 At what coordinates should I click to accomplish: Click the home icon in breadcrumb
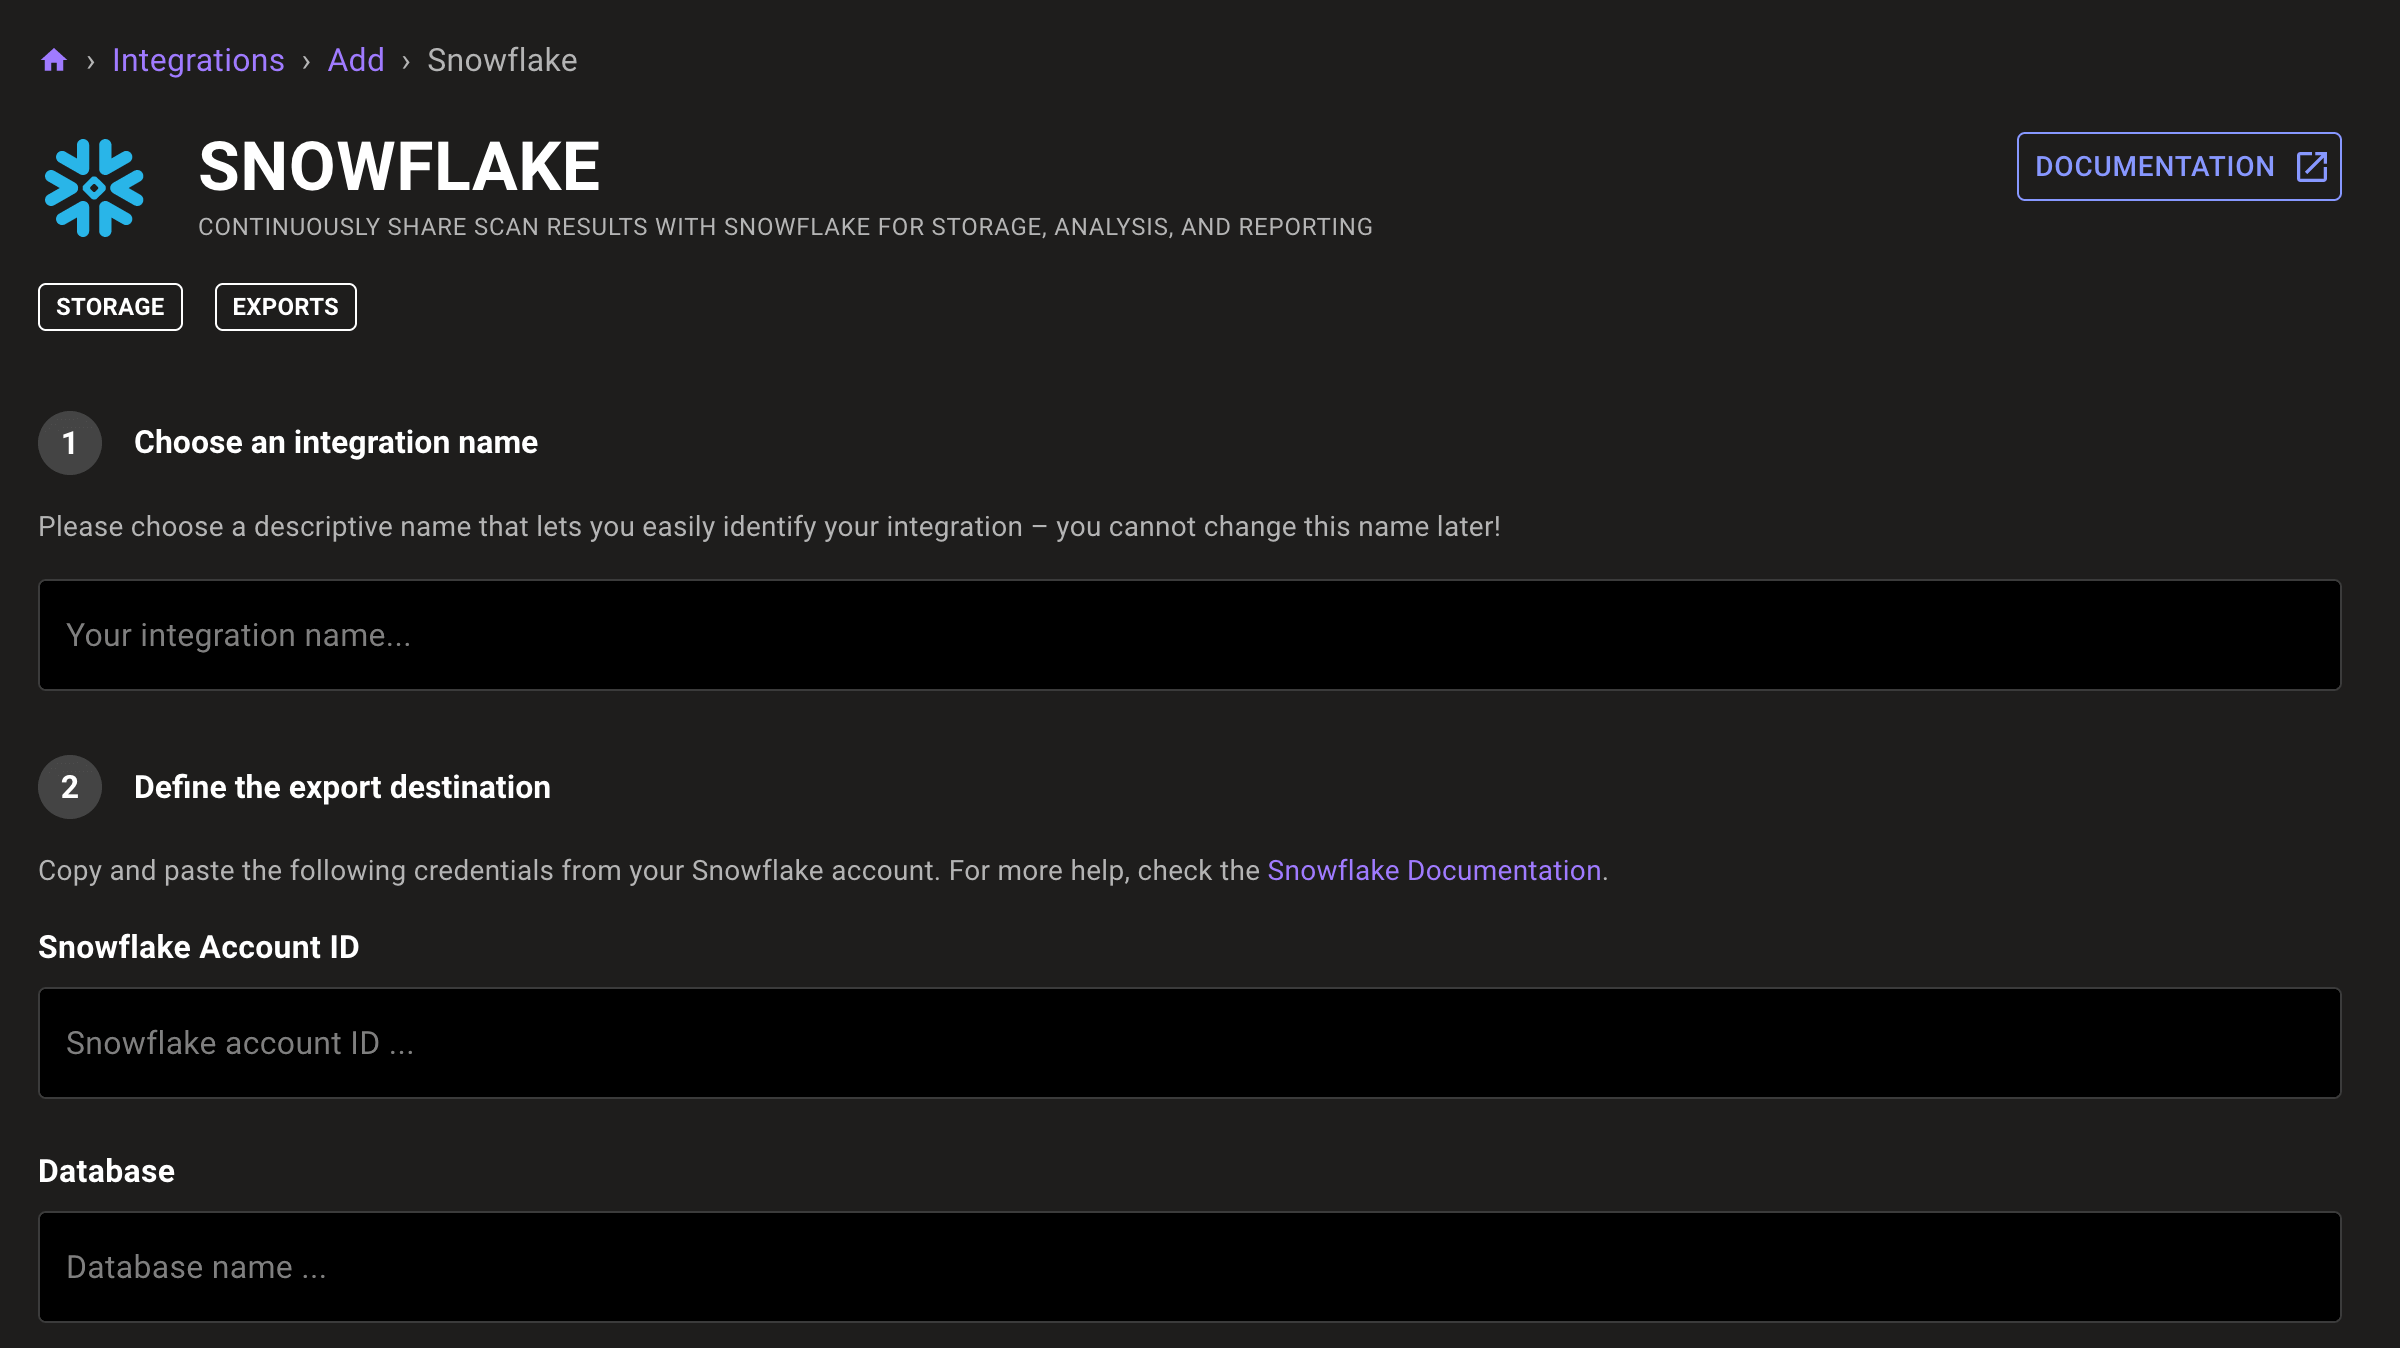pos(54,60)
